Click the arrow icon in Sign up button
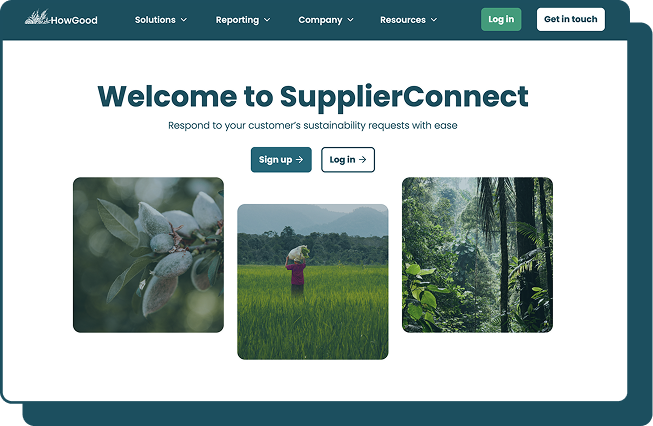 point(299,159)
